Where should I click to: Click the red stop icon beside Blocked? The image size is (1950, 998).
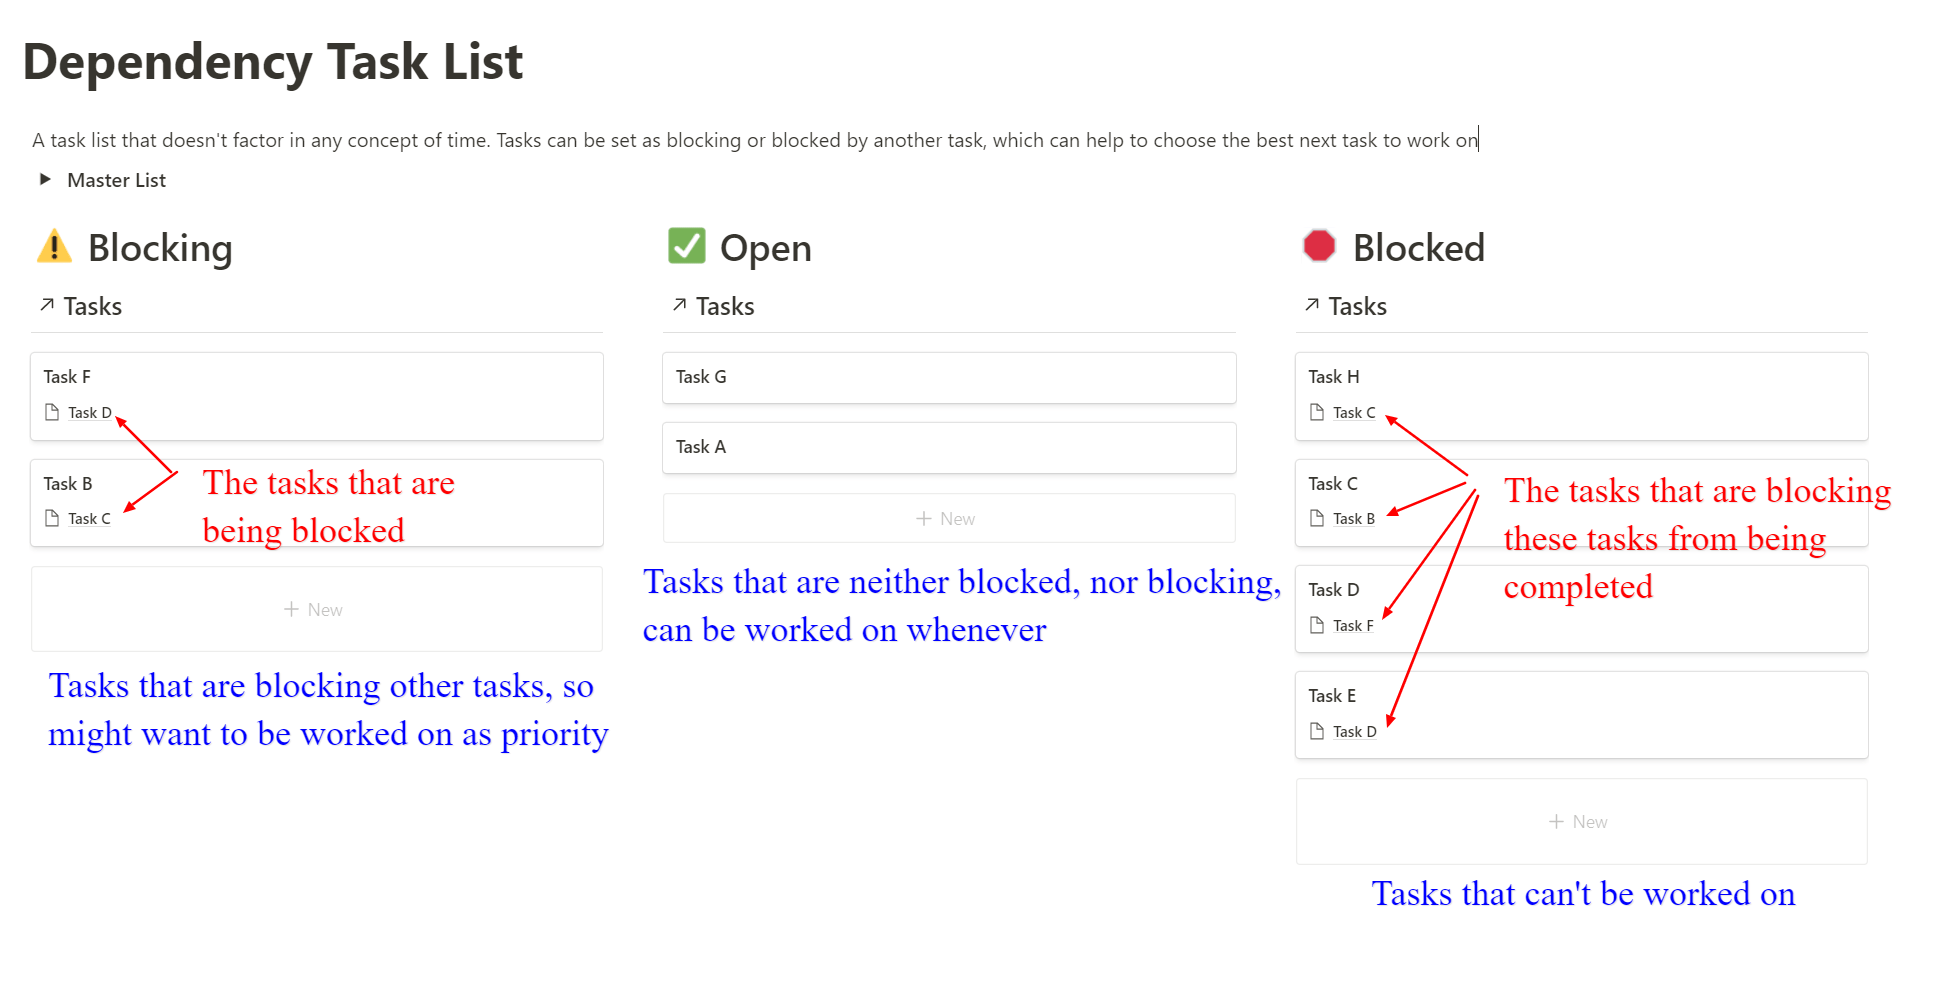pyautogui.click(x=1319, y=246)
